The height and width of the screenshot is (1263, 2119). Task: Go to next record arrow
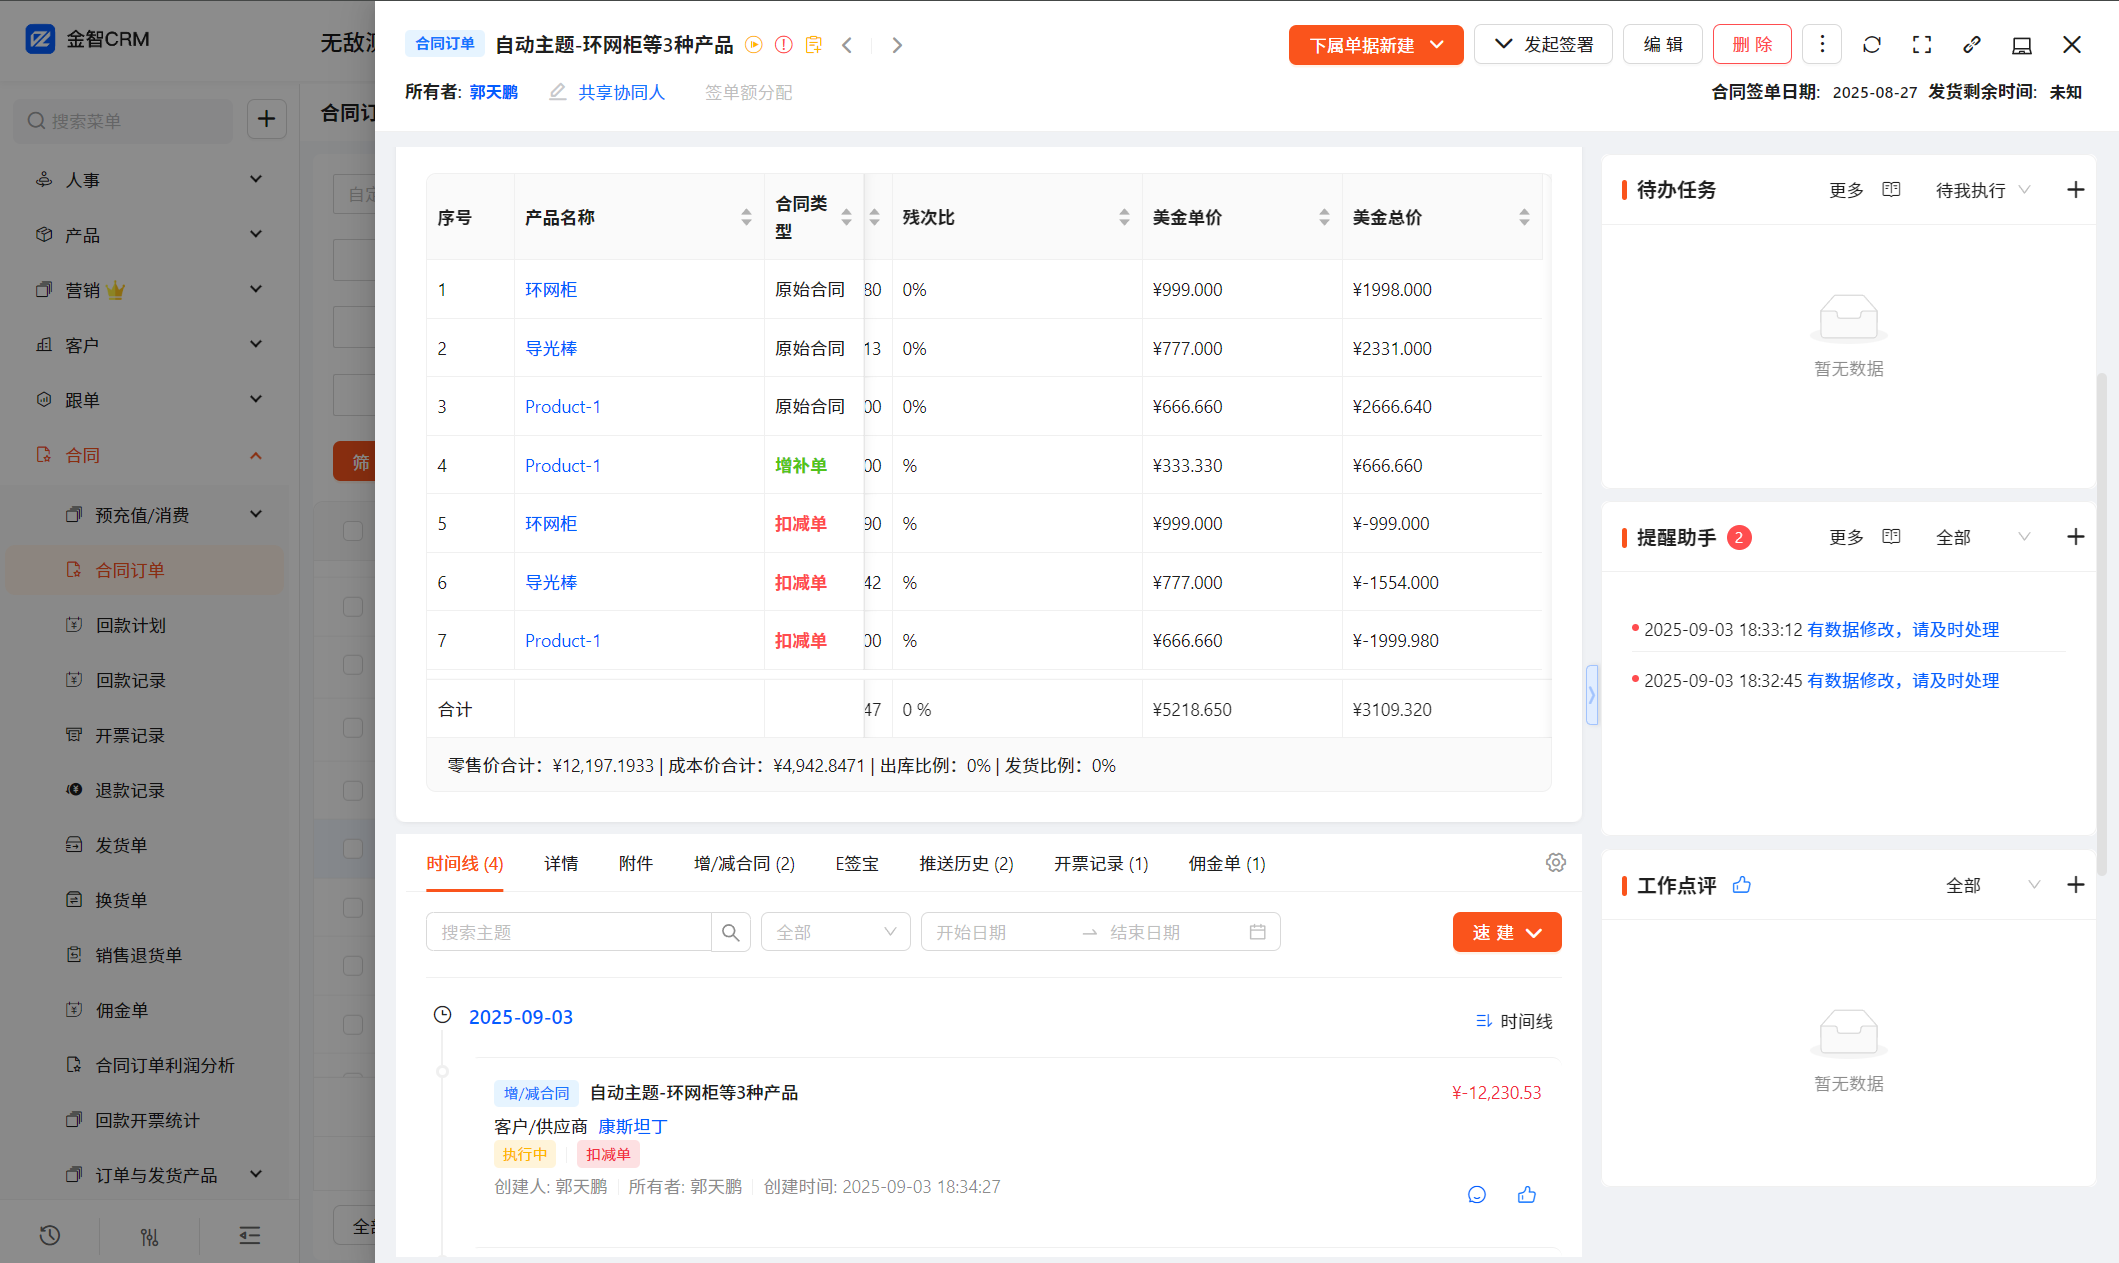coord(897,45)
